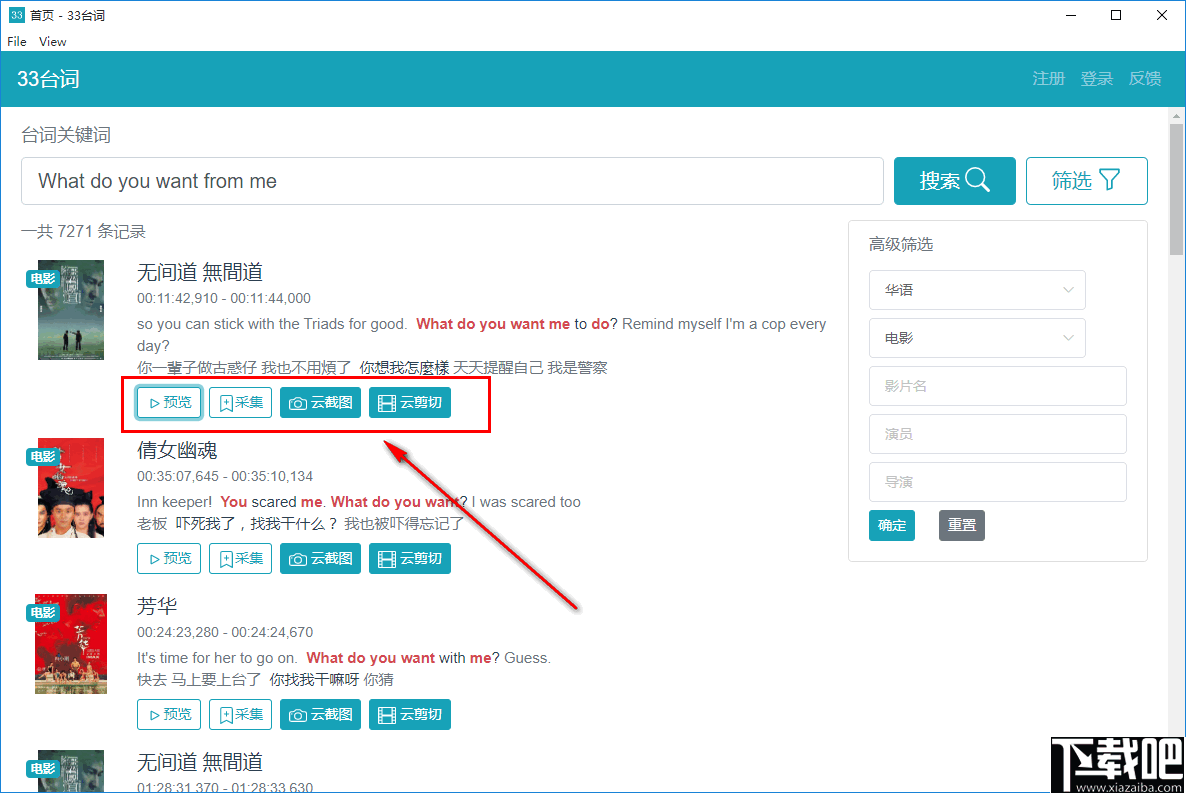Screen dimensions: 1186x793
Task: Click 云截图 for the 倩女幽魂 result
Action: pos(321,558)
